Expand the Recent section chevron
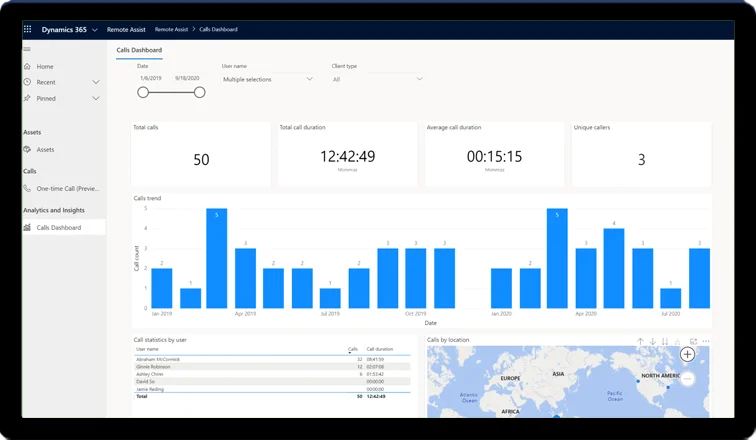The image size is (756, 440). (96, 82)
